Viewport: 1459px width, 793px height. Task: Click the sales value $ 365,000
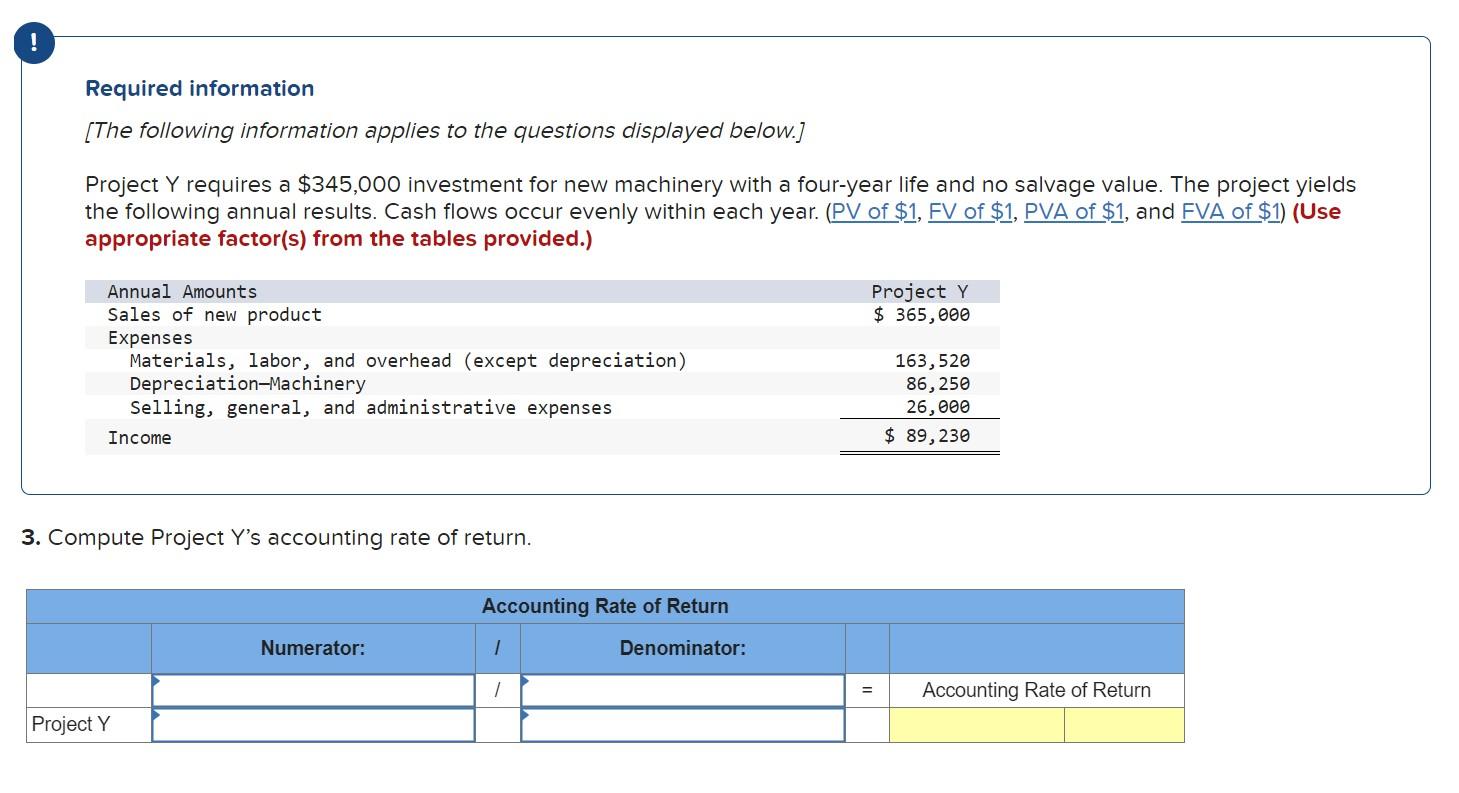tap(921, 315)
